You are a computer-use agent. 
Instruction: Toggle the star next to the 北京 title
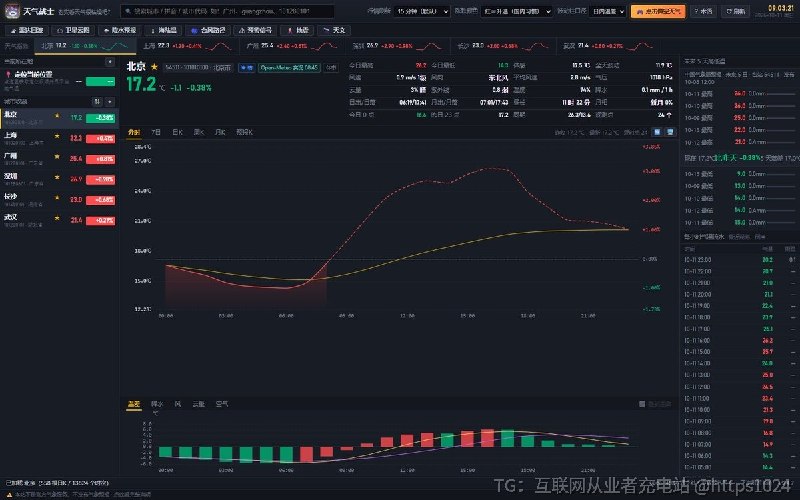[154, 67]
